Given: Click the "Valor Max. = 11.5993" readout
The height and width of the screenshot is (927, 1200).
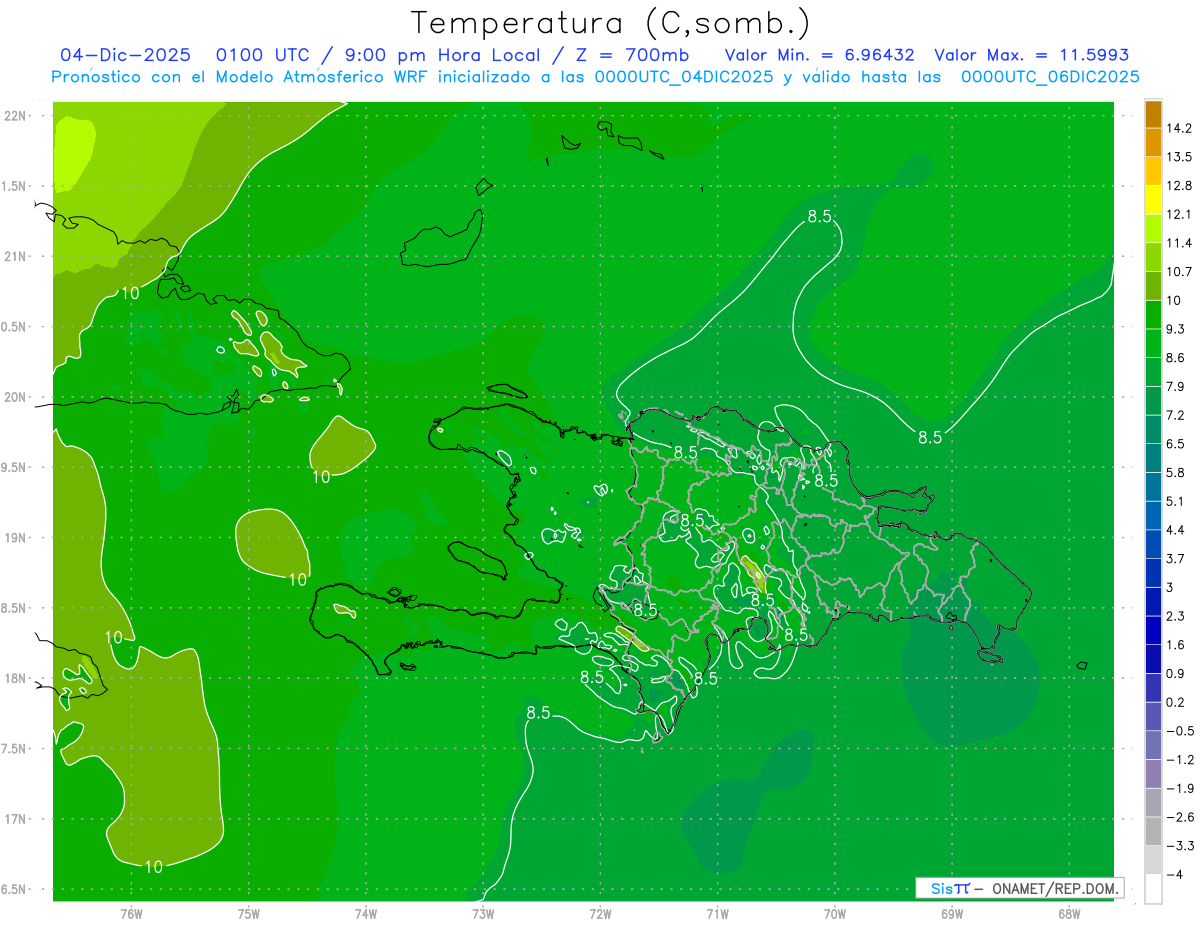Looking at the screenshot, I should tap(1031, 55).
